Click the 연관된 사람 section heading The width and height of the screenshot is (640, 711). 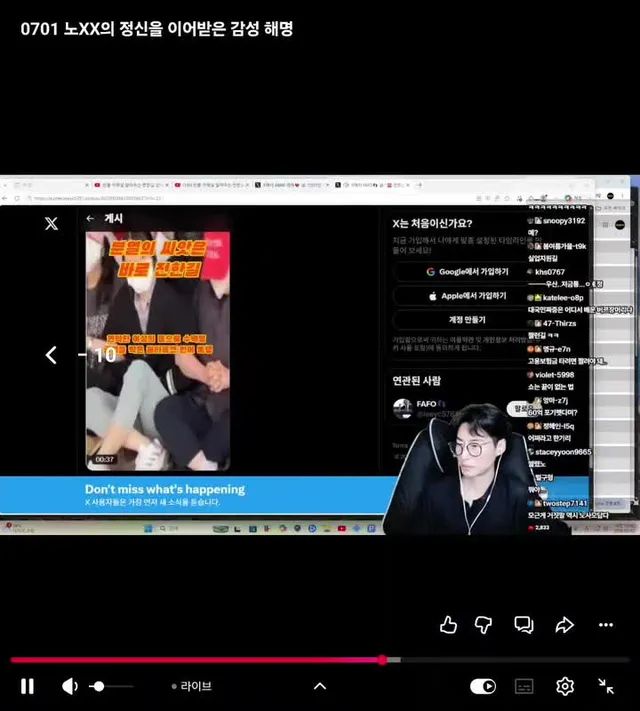(416, 380)
